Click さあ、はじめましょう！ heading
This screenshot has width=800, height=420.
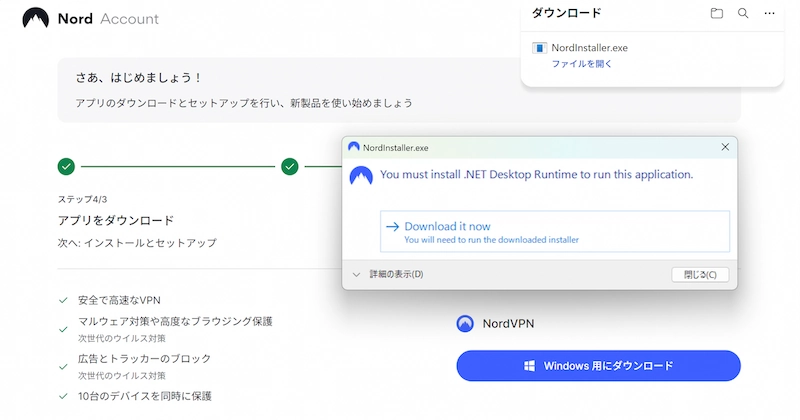coord(139,78)
